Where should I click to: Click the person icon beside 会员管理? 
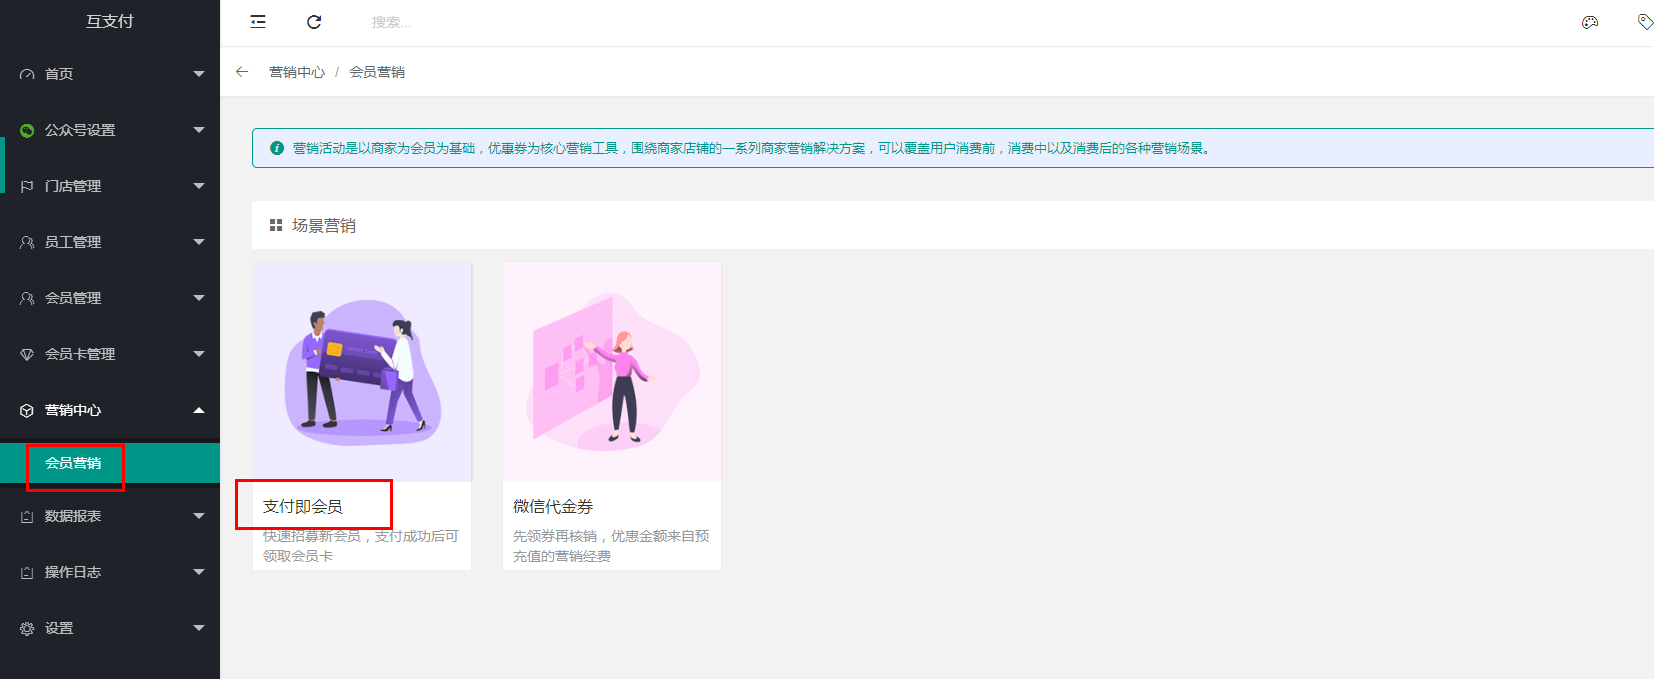pos(27,298)
